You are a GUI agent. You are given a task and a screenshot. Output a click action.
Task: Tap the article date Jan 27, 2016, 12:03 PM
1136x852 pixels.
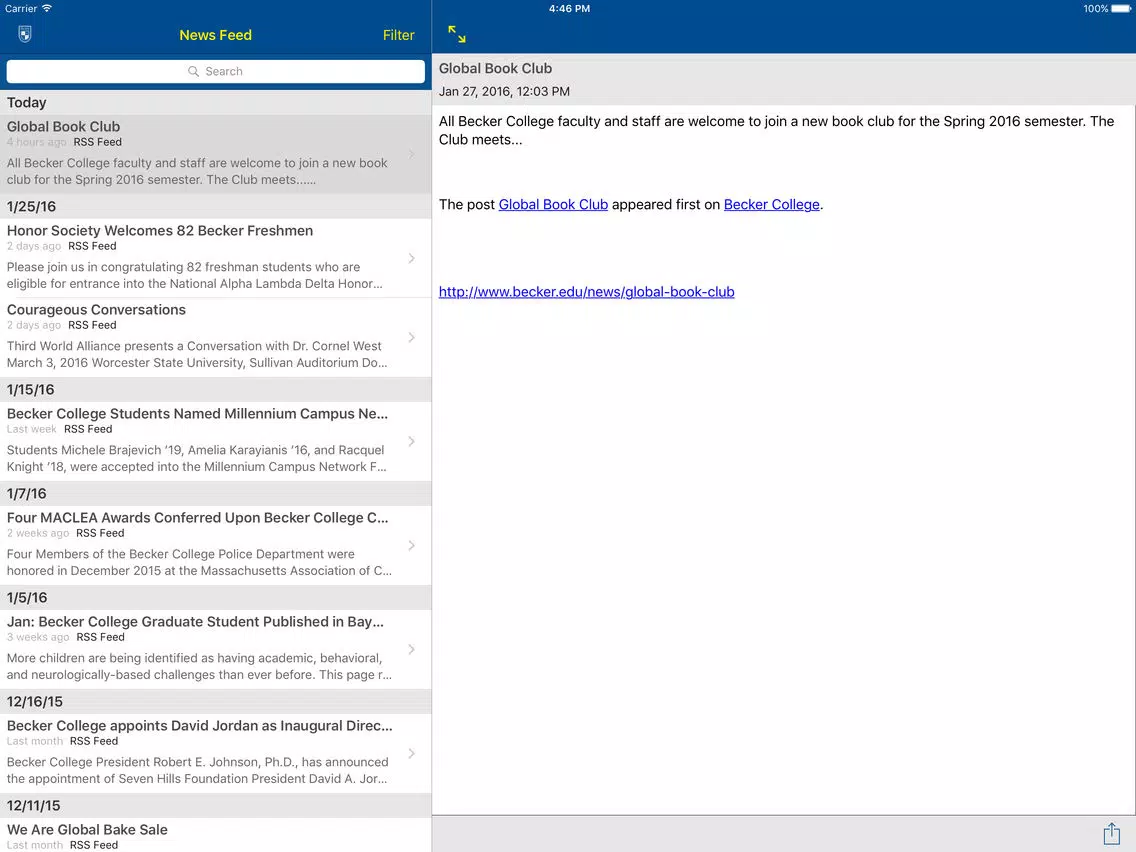tap(504, 91)
